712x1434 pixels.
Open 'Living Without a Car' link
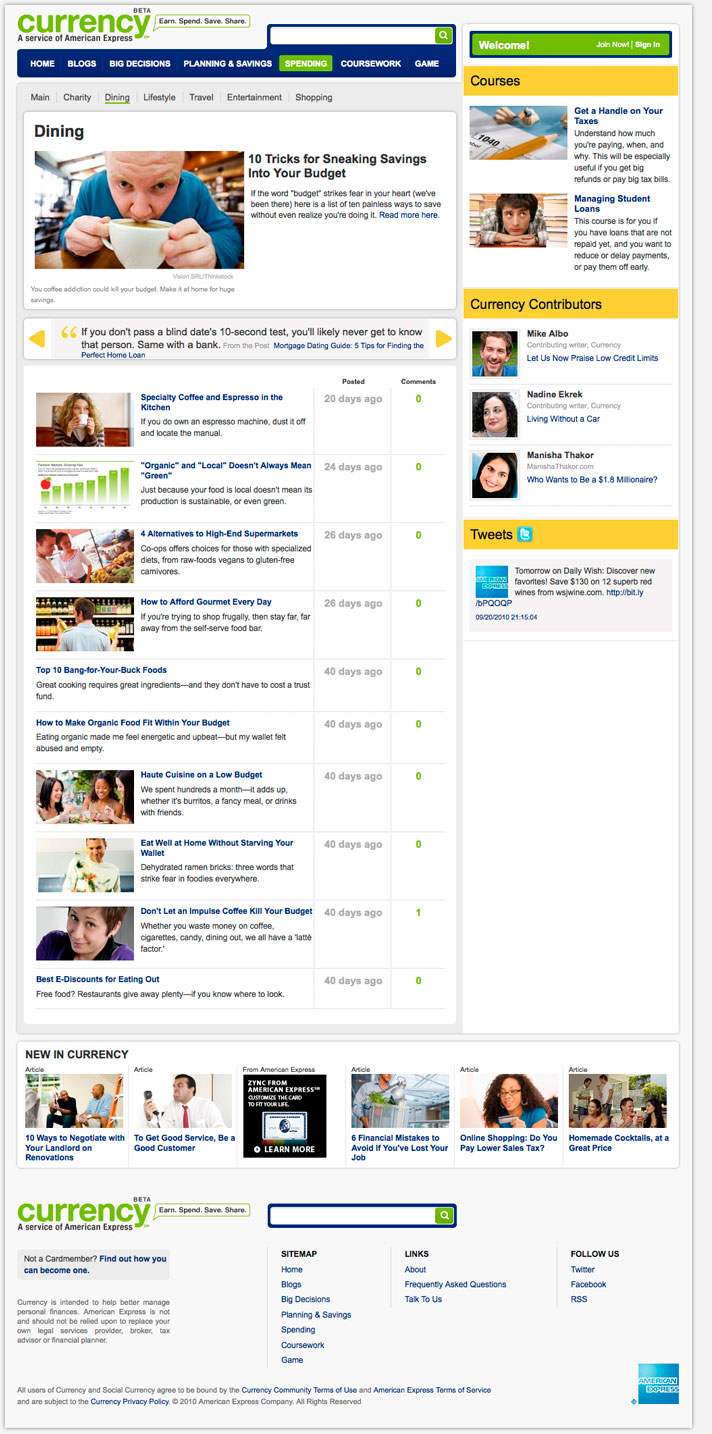(563, 419)
